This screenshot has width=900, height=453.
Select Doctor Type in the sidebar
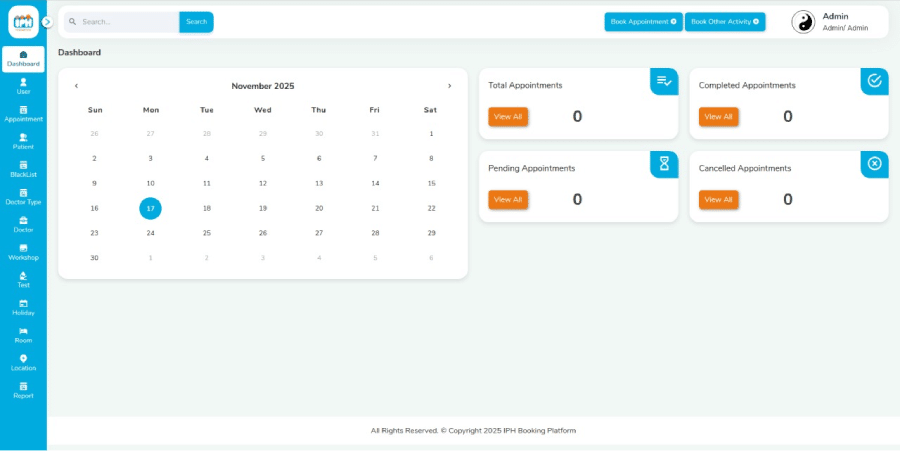(23, 197)
